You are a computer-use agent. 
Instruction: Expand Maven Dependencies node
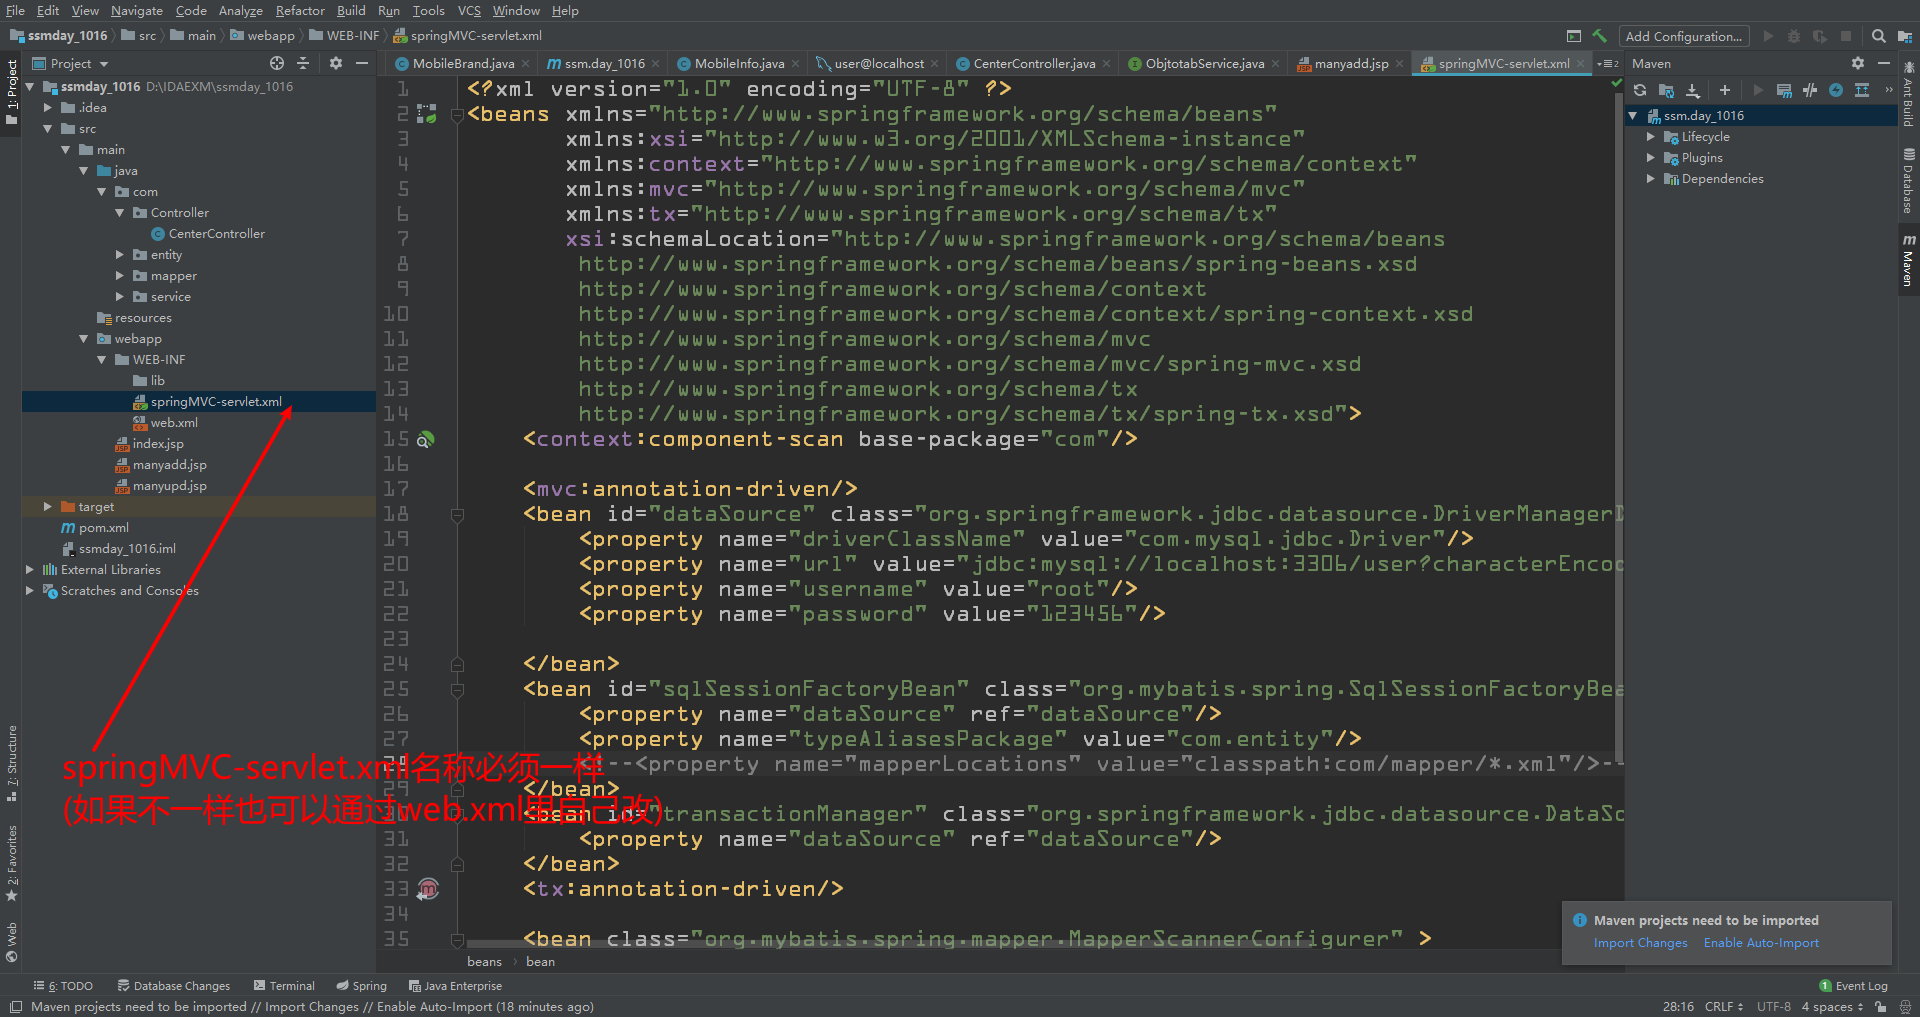1650,179
